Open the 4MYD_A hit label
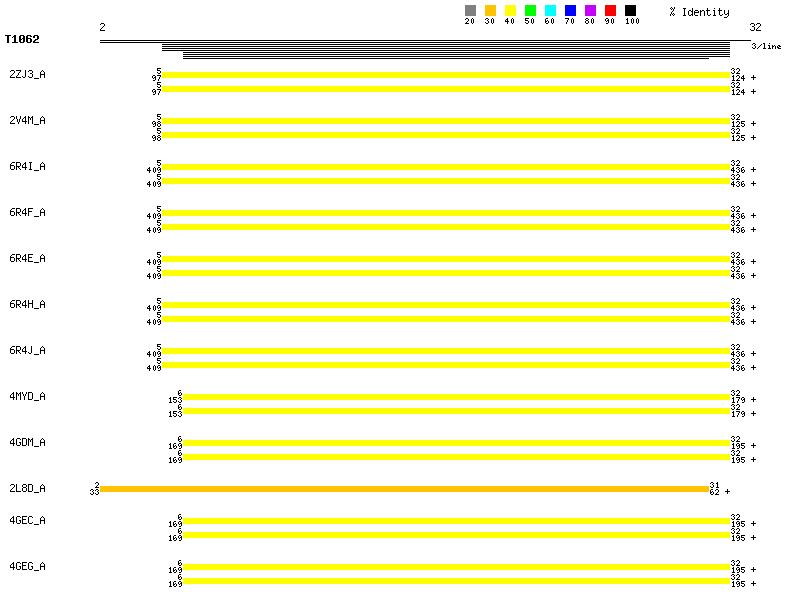 [27, 396]
